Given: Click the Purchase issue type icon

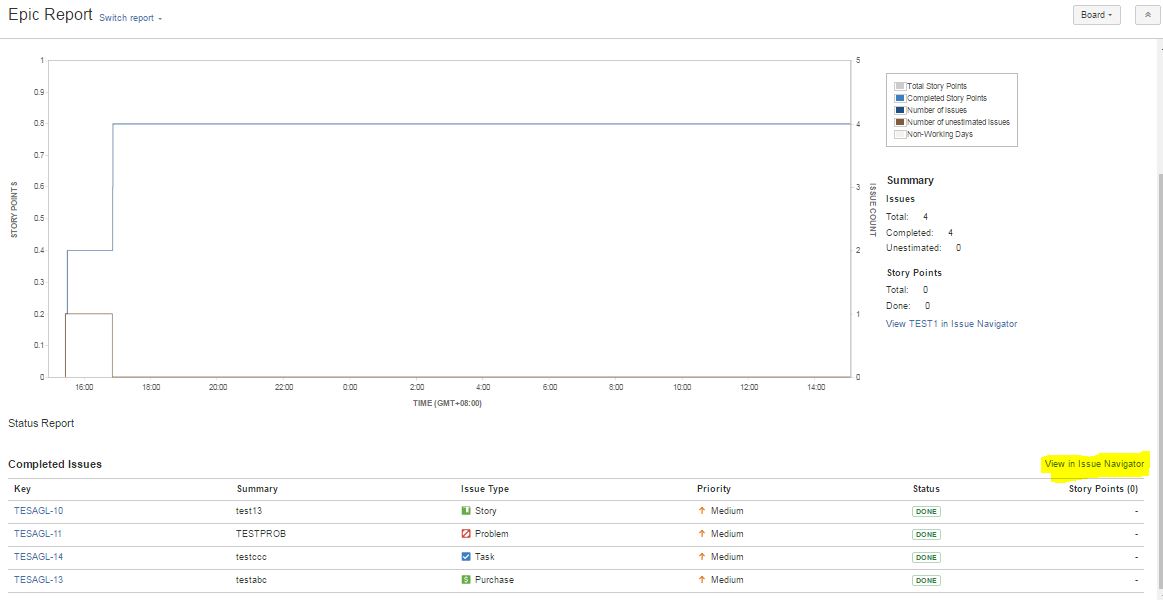Looking at the screenshot, I should (x=466, y=580).
